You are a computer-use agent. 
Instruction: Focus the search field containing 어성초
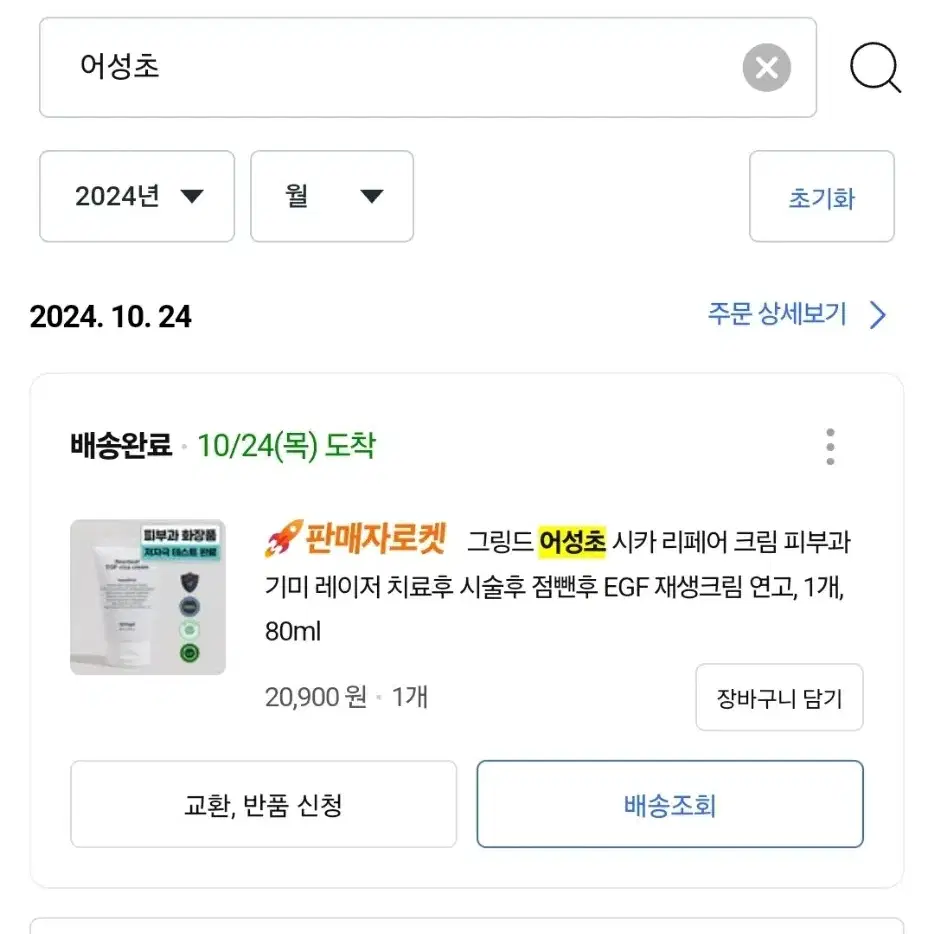click(x=428, y=67)
